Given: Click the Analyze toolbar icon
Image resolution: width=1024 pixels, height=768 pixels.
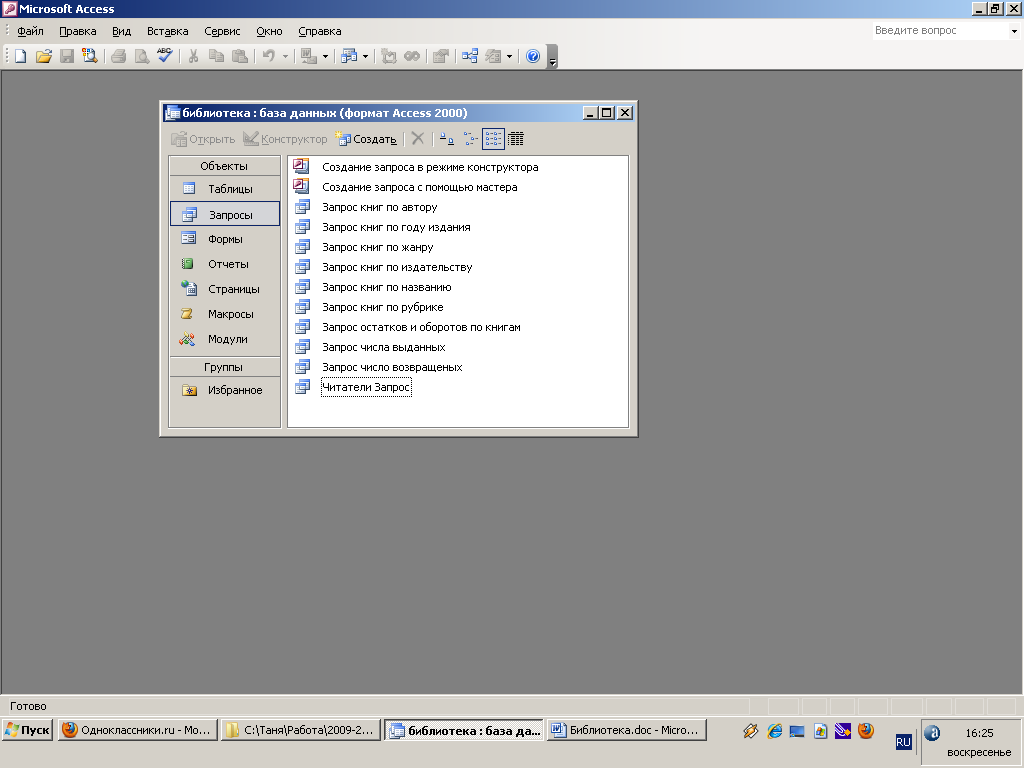Looking at the screenshot, I should [349, 56].
